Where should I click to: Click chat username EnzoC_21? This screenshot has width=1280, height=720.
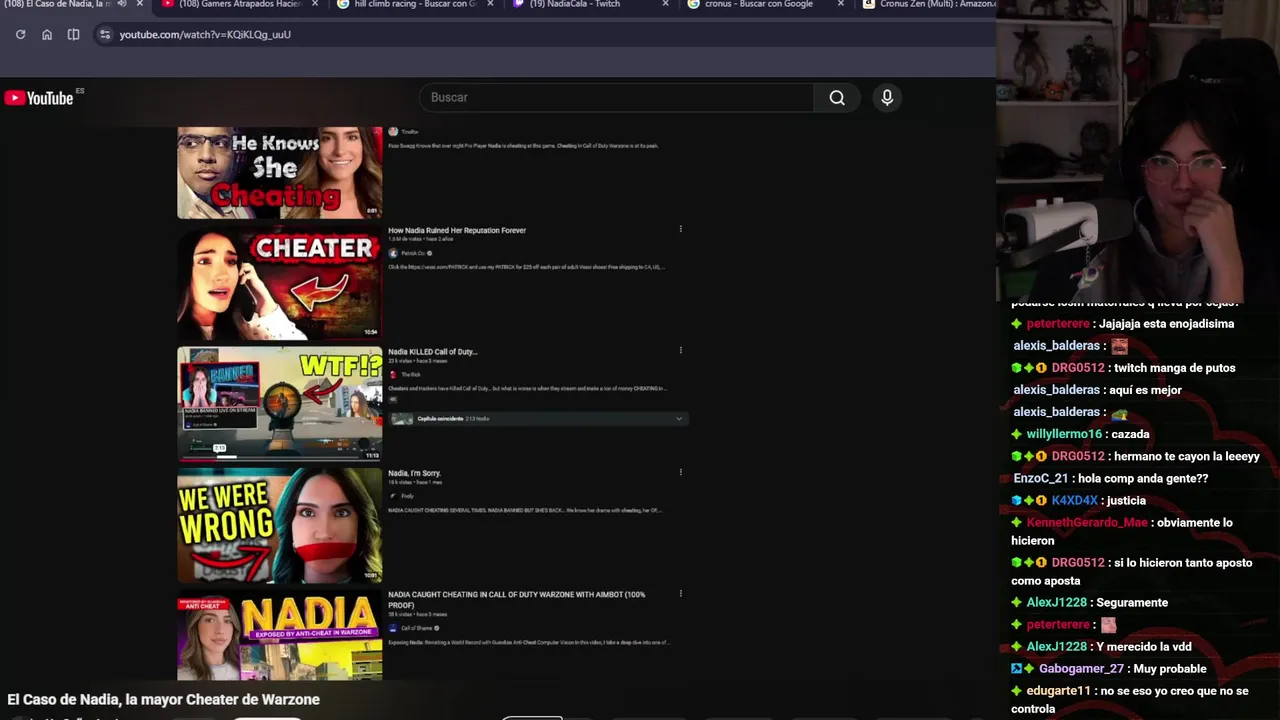[1041, 478]
